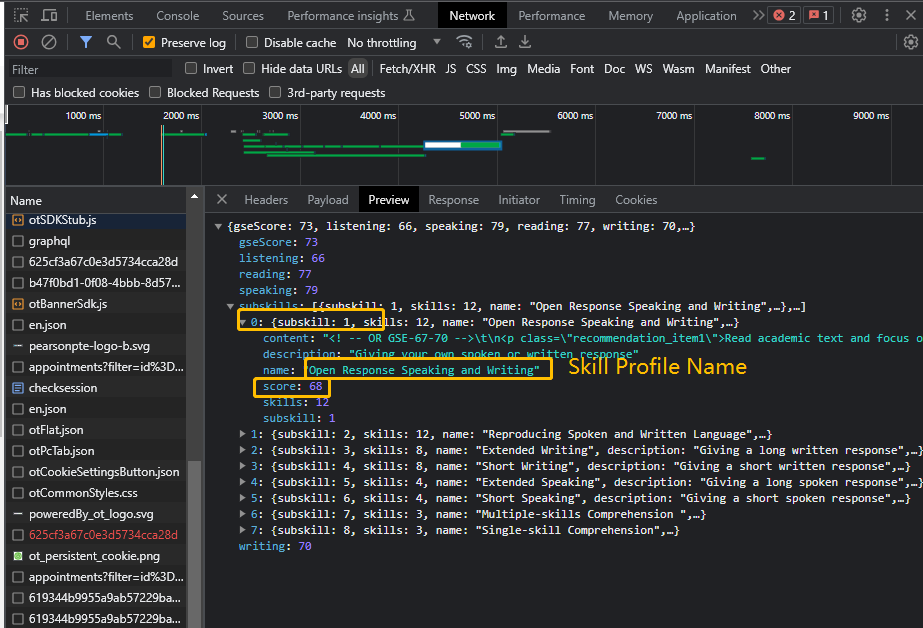Import HAR file via the upload icon
This screenshot has width=923, height=628.
pyautogui.click(x=501, y=43)
